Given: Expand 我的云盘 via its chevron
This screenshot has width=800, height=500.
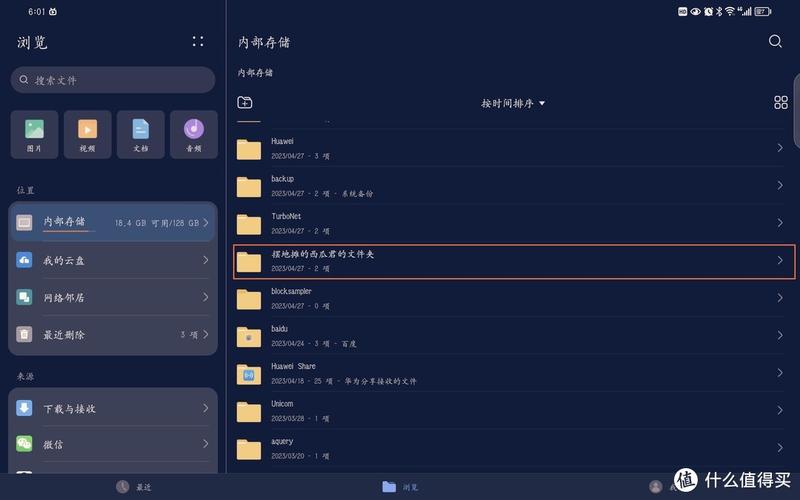Looking at the screenshot, I should [206, 260].
